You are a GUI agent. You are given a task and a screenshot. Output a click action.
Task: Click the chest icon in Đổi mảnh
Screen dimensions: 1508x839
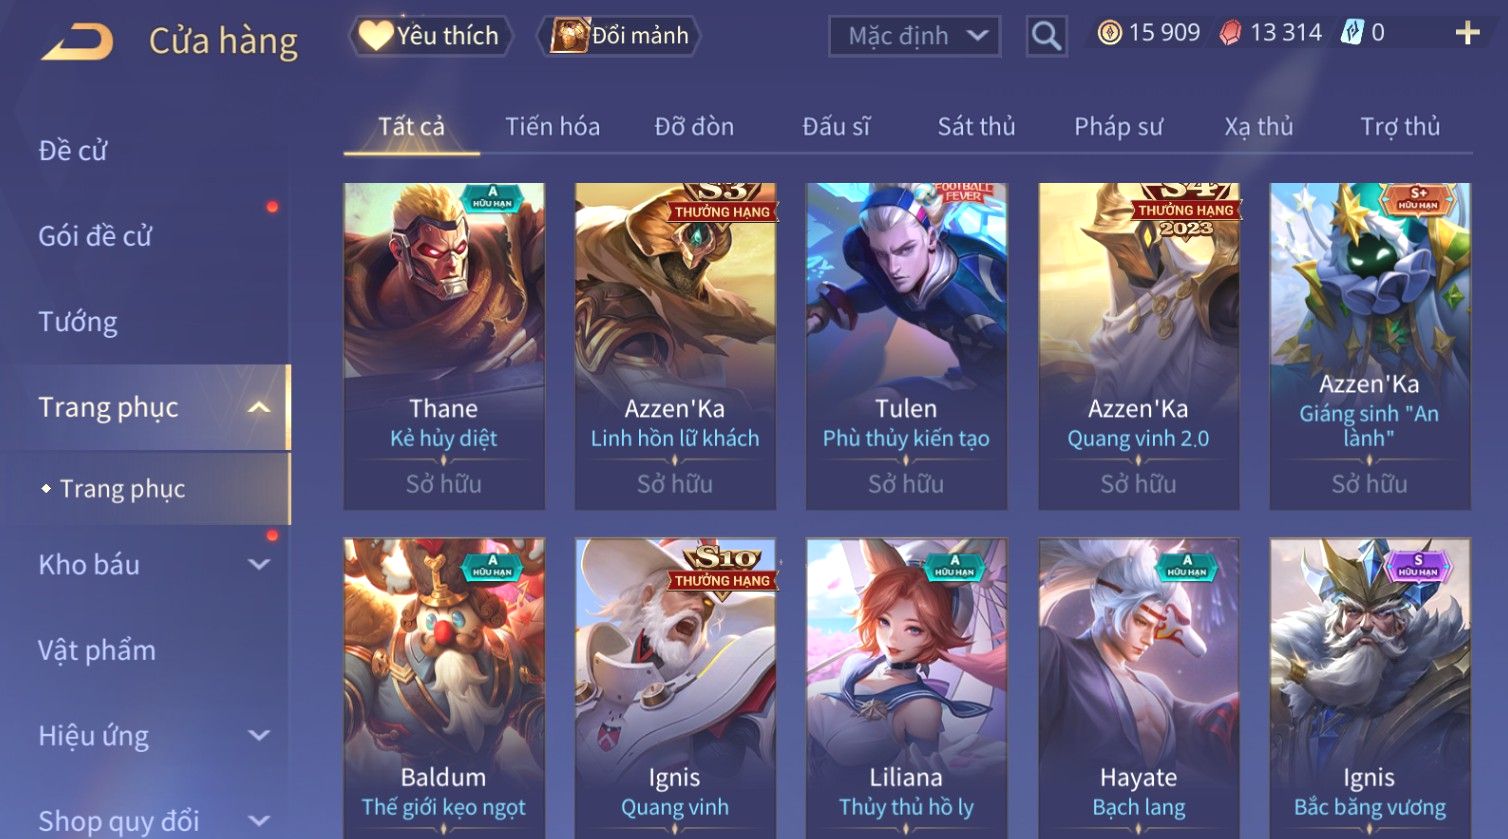[x=570, y=35]
